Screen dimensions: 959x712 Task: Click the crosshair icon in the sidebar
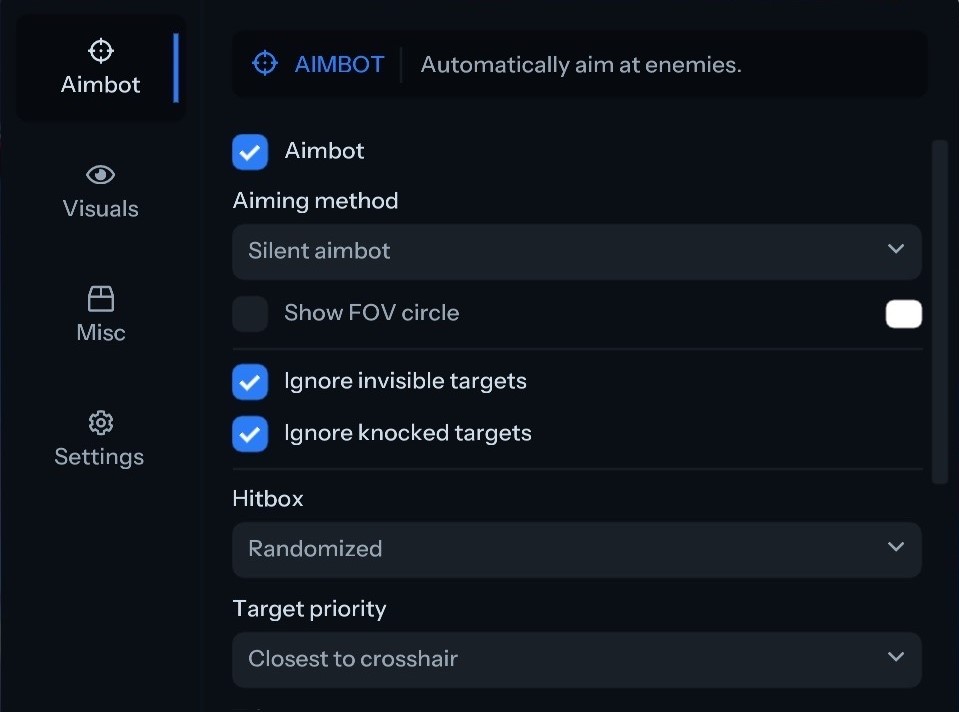coord(101,51)
